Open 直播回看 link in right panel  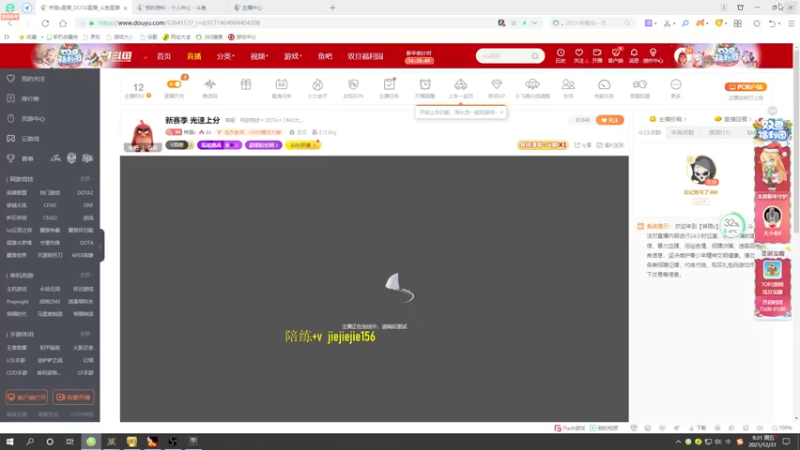tap(734, 119)
